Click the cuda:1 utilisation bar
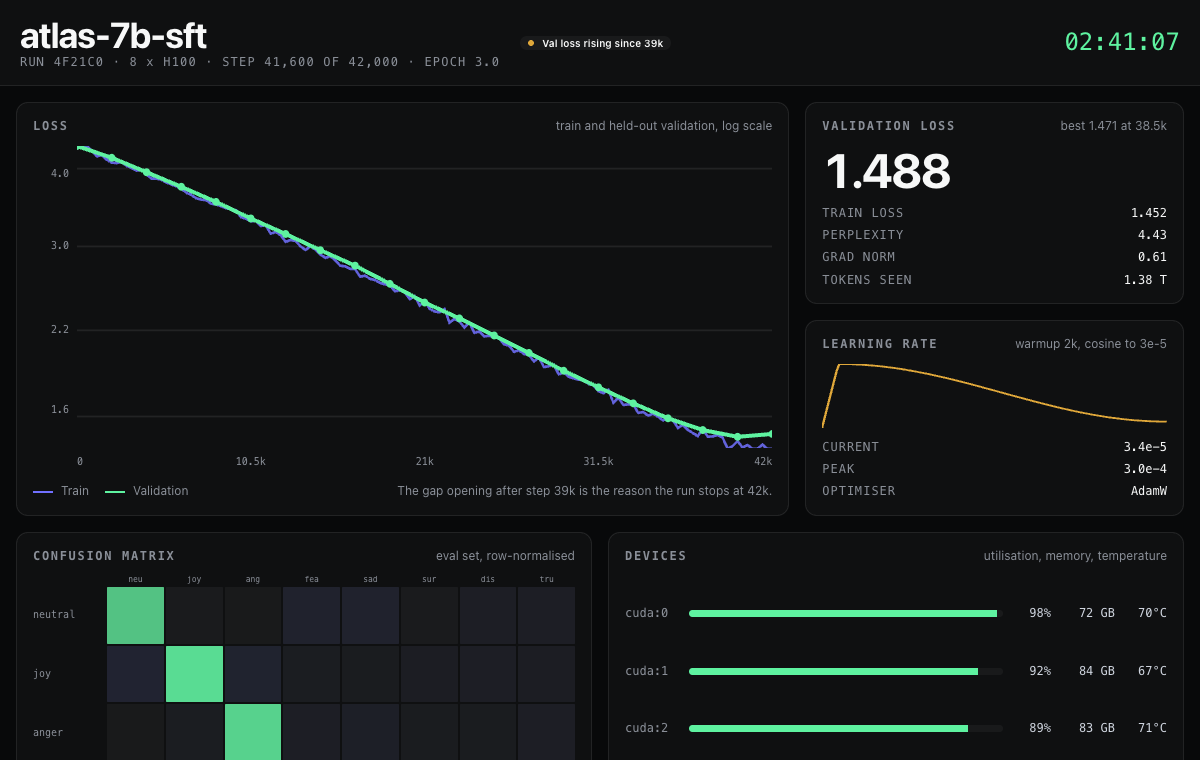 coord(846,672)
